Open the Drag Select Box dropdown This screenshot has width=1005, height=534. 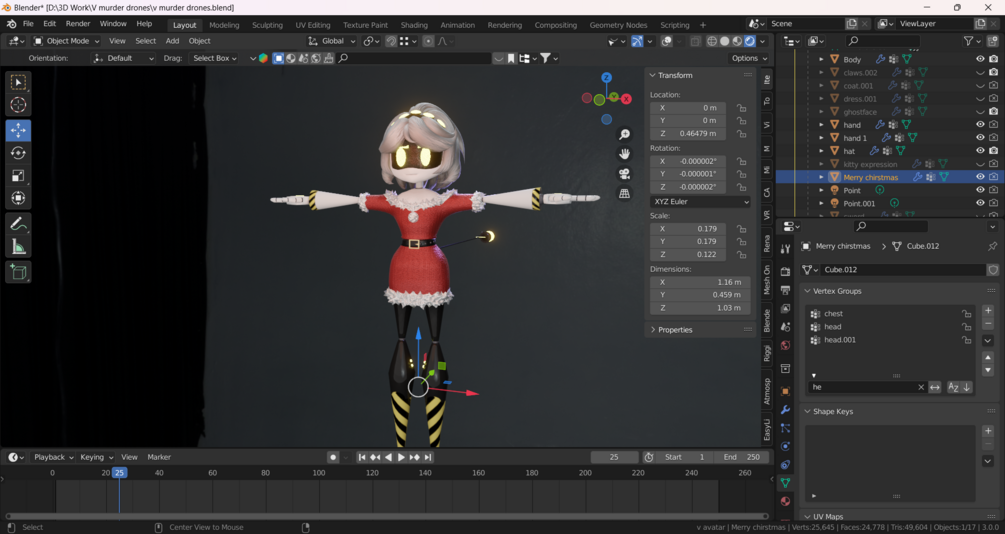click(215, 58)
